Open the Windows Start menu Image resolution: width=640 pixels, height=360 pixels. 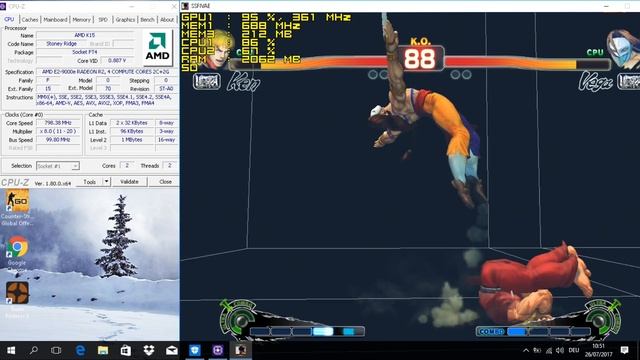click(11, 350)
